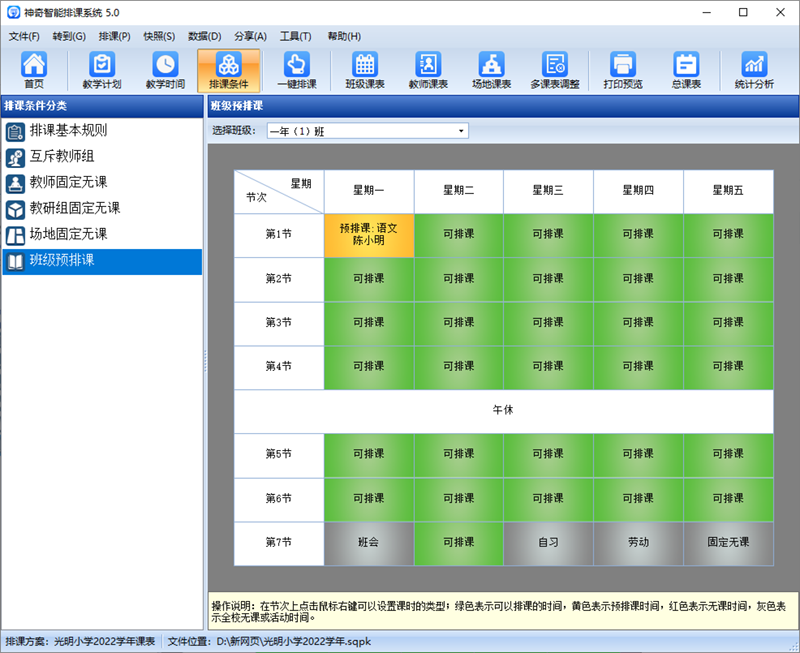Open the 数据(D) menu
The height and width of the screenshot is (653, 800).
(205, 36)
